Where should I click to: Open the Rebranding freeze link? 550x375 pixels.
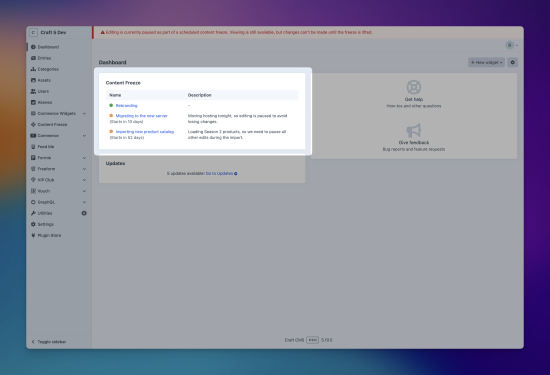(127, 106)
